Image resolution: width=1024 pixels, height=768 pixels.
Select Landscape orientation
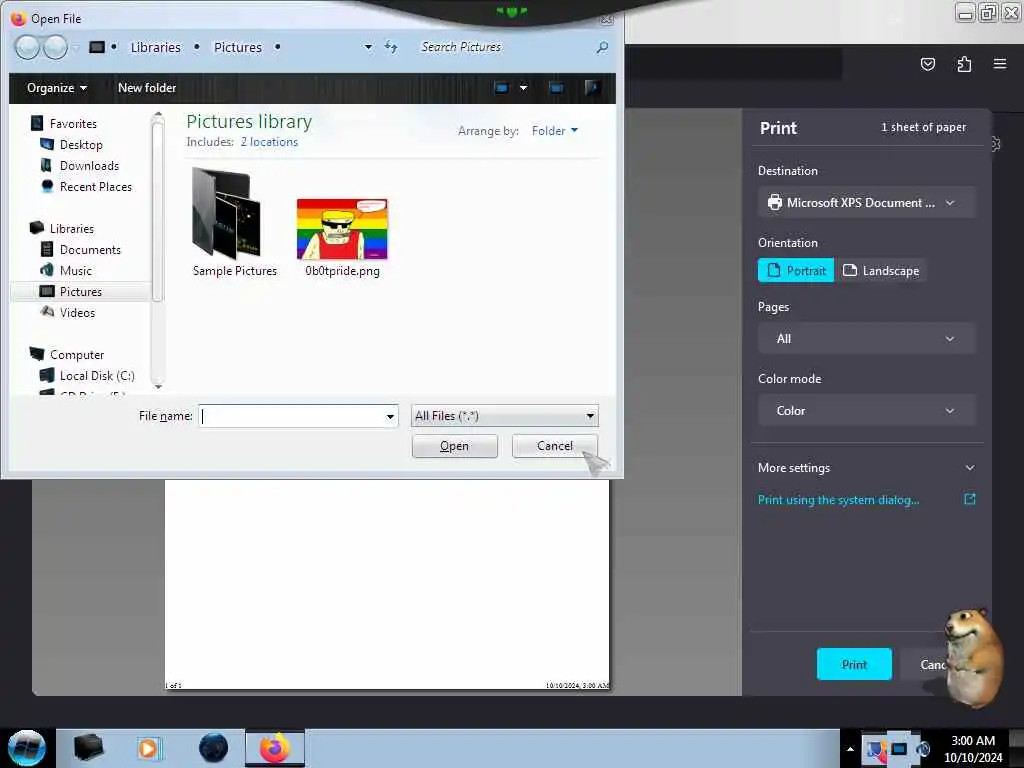point(881,270)
